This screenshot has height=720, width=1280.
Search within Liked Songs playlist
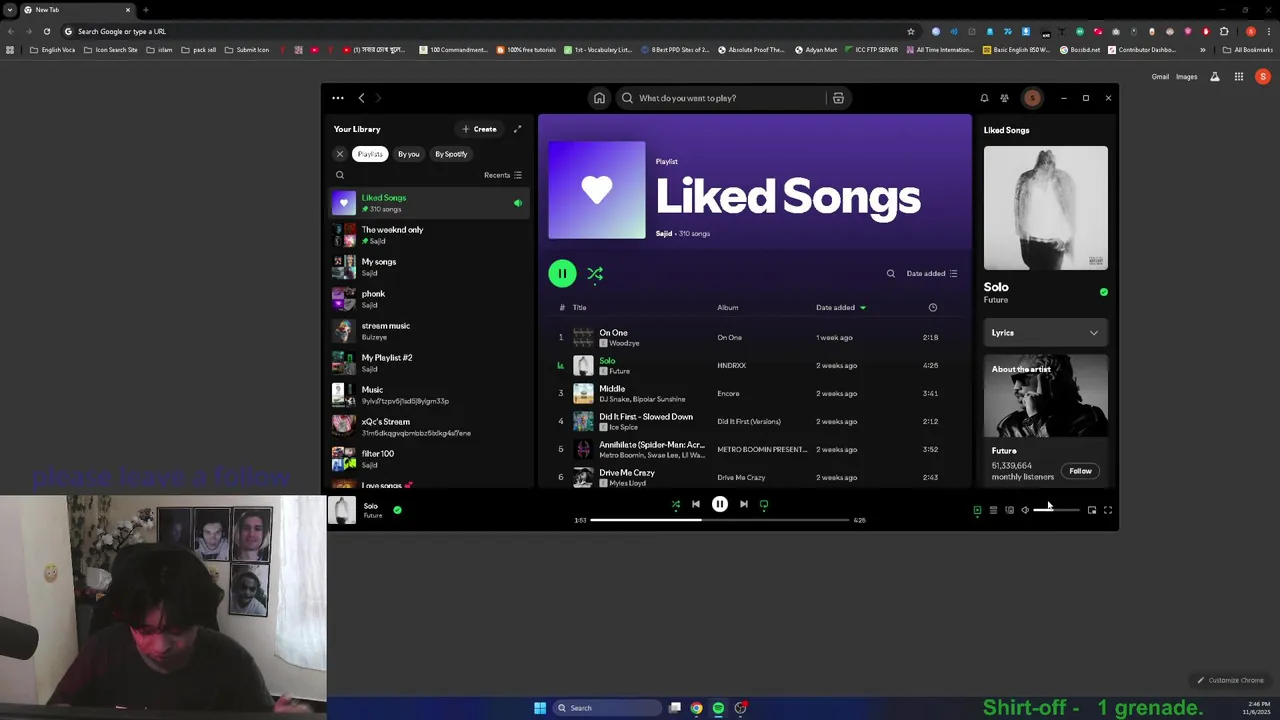(891, 273)
